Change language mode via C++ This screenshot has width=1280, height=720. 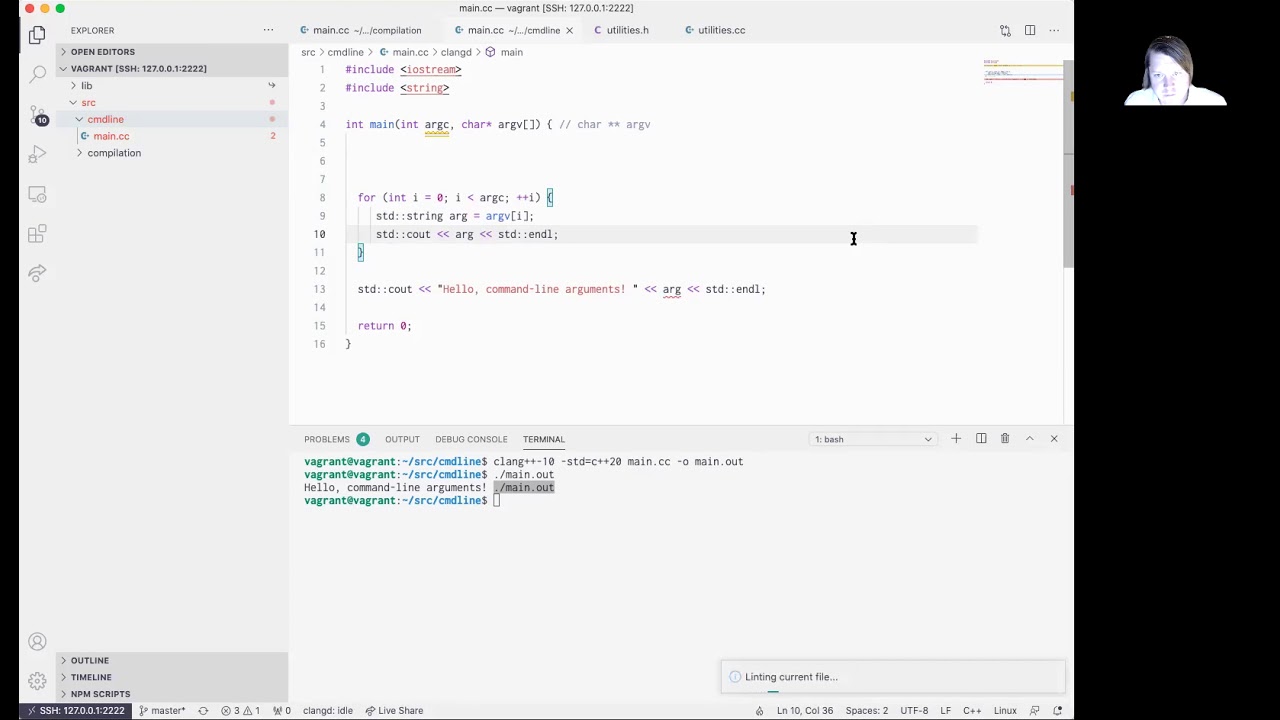pyautogui.click(x=972, y=711)
